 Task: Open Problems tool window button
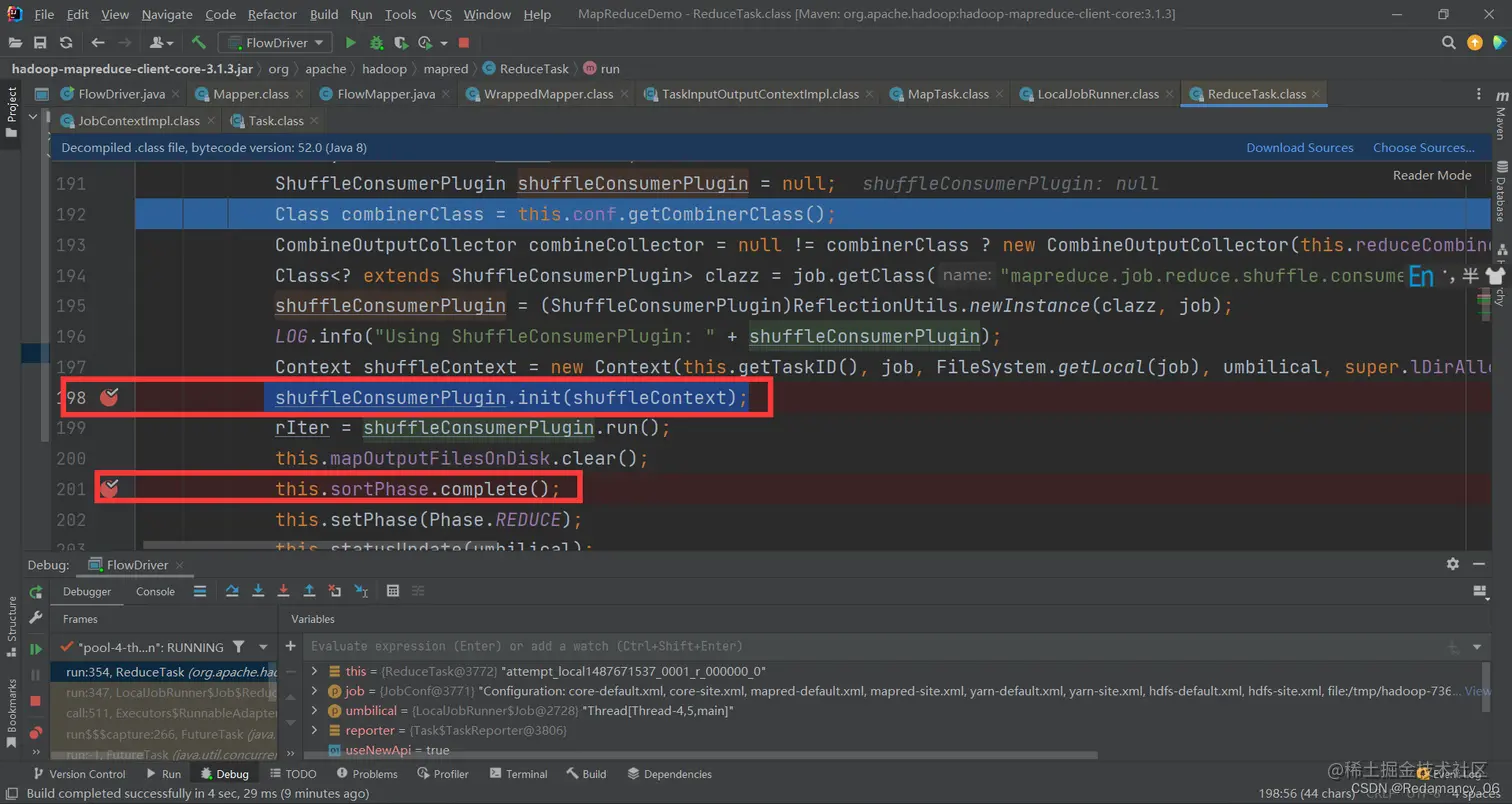point(366,774)
